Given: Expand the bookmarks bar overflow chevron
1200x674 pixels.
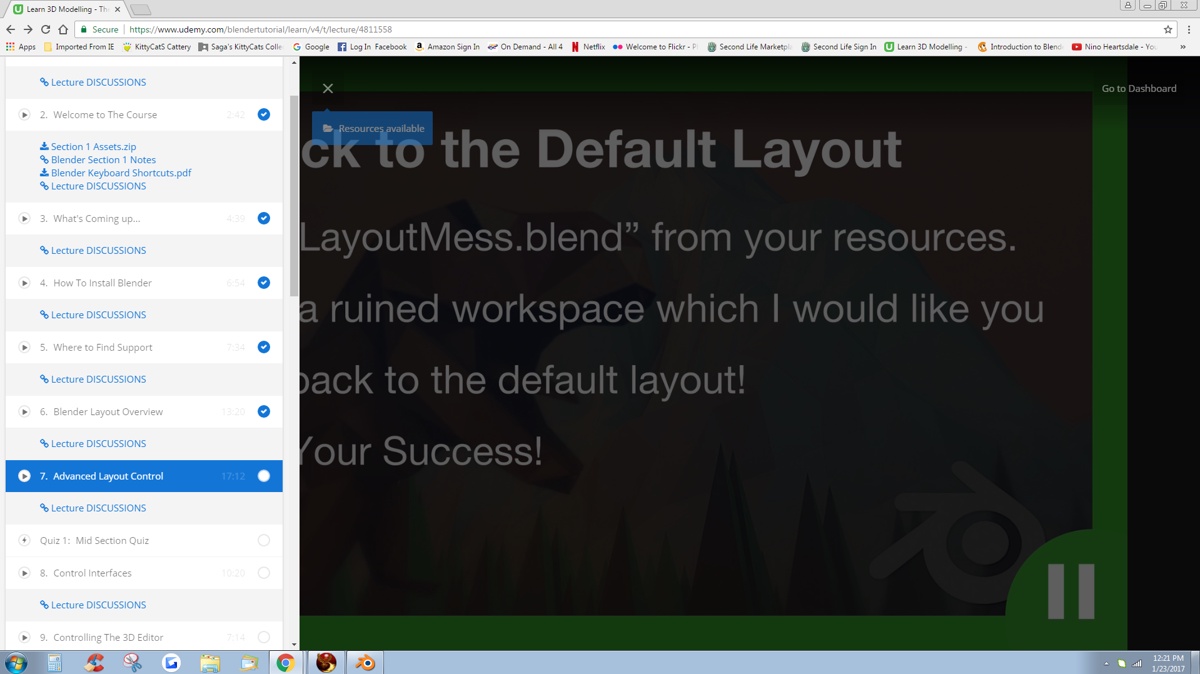Looking at the screenshot, I should click(x=1183, y=47).
